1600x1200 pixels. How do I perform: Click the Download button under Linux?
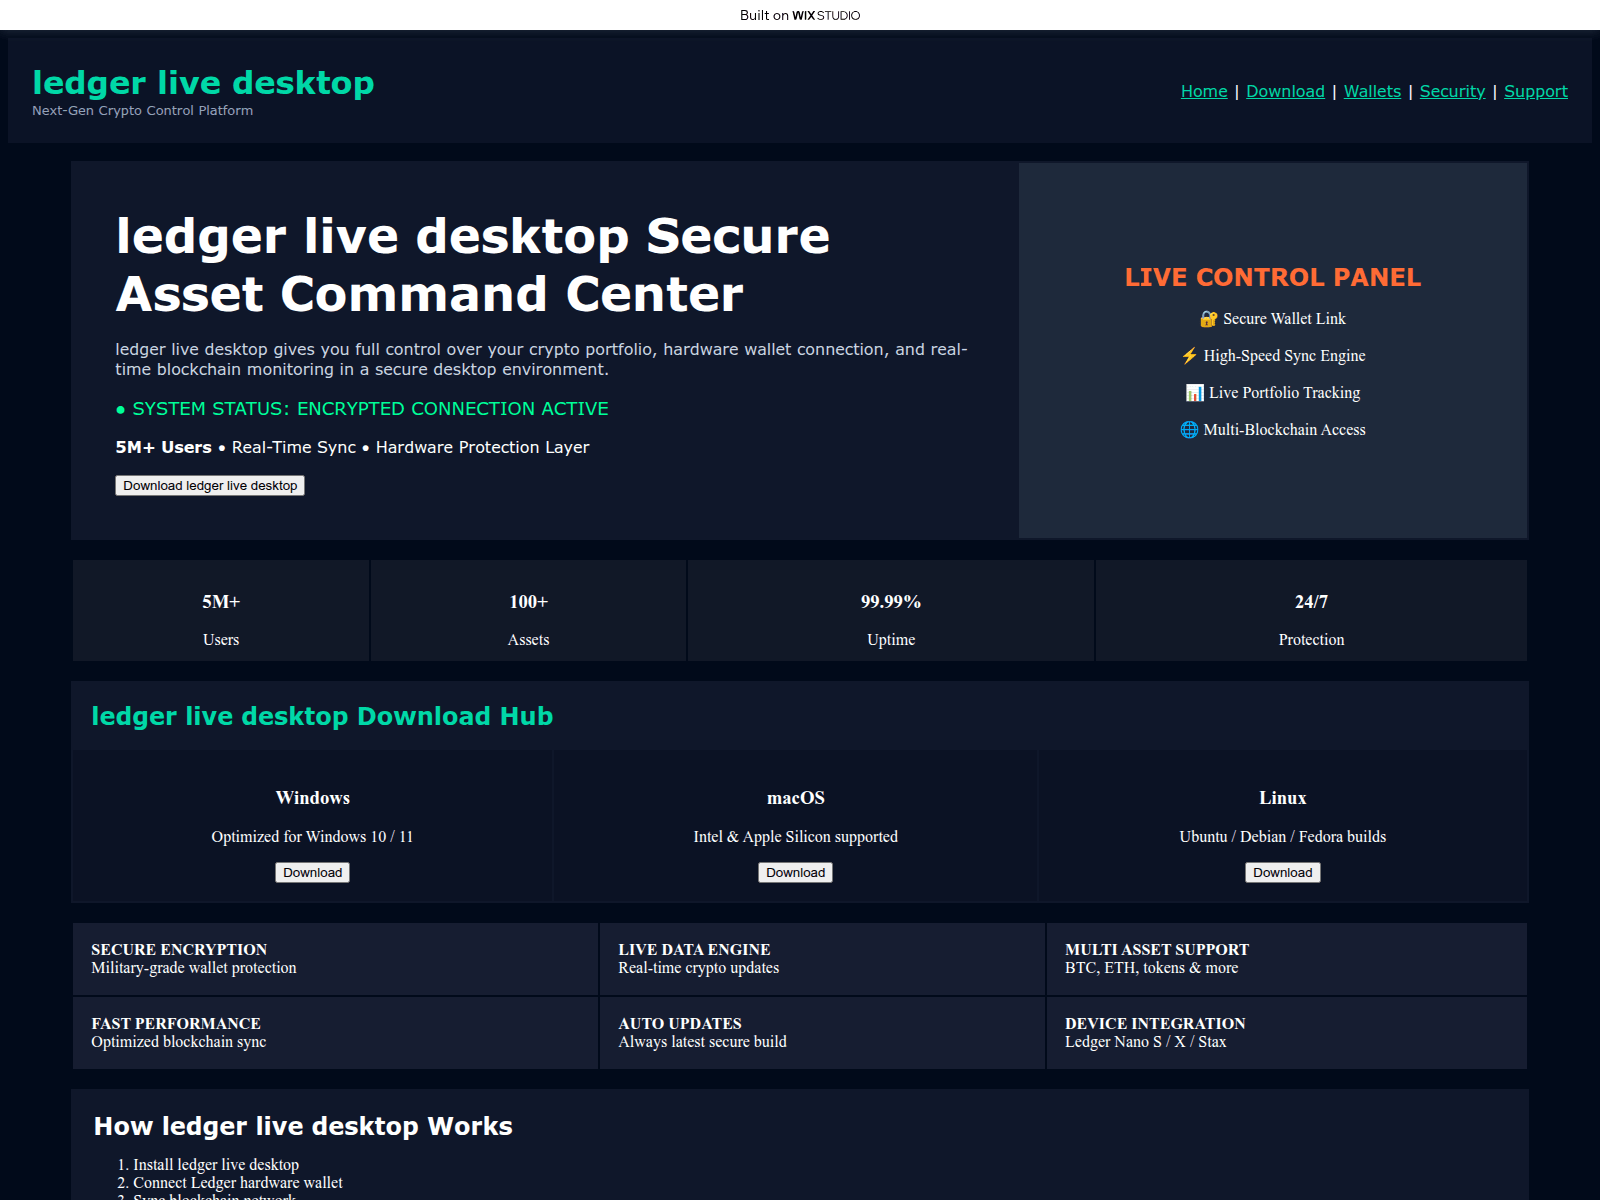click(1282, 872)
